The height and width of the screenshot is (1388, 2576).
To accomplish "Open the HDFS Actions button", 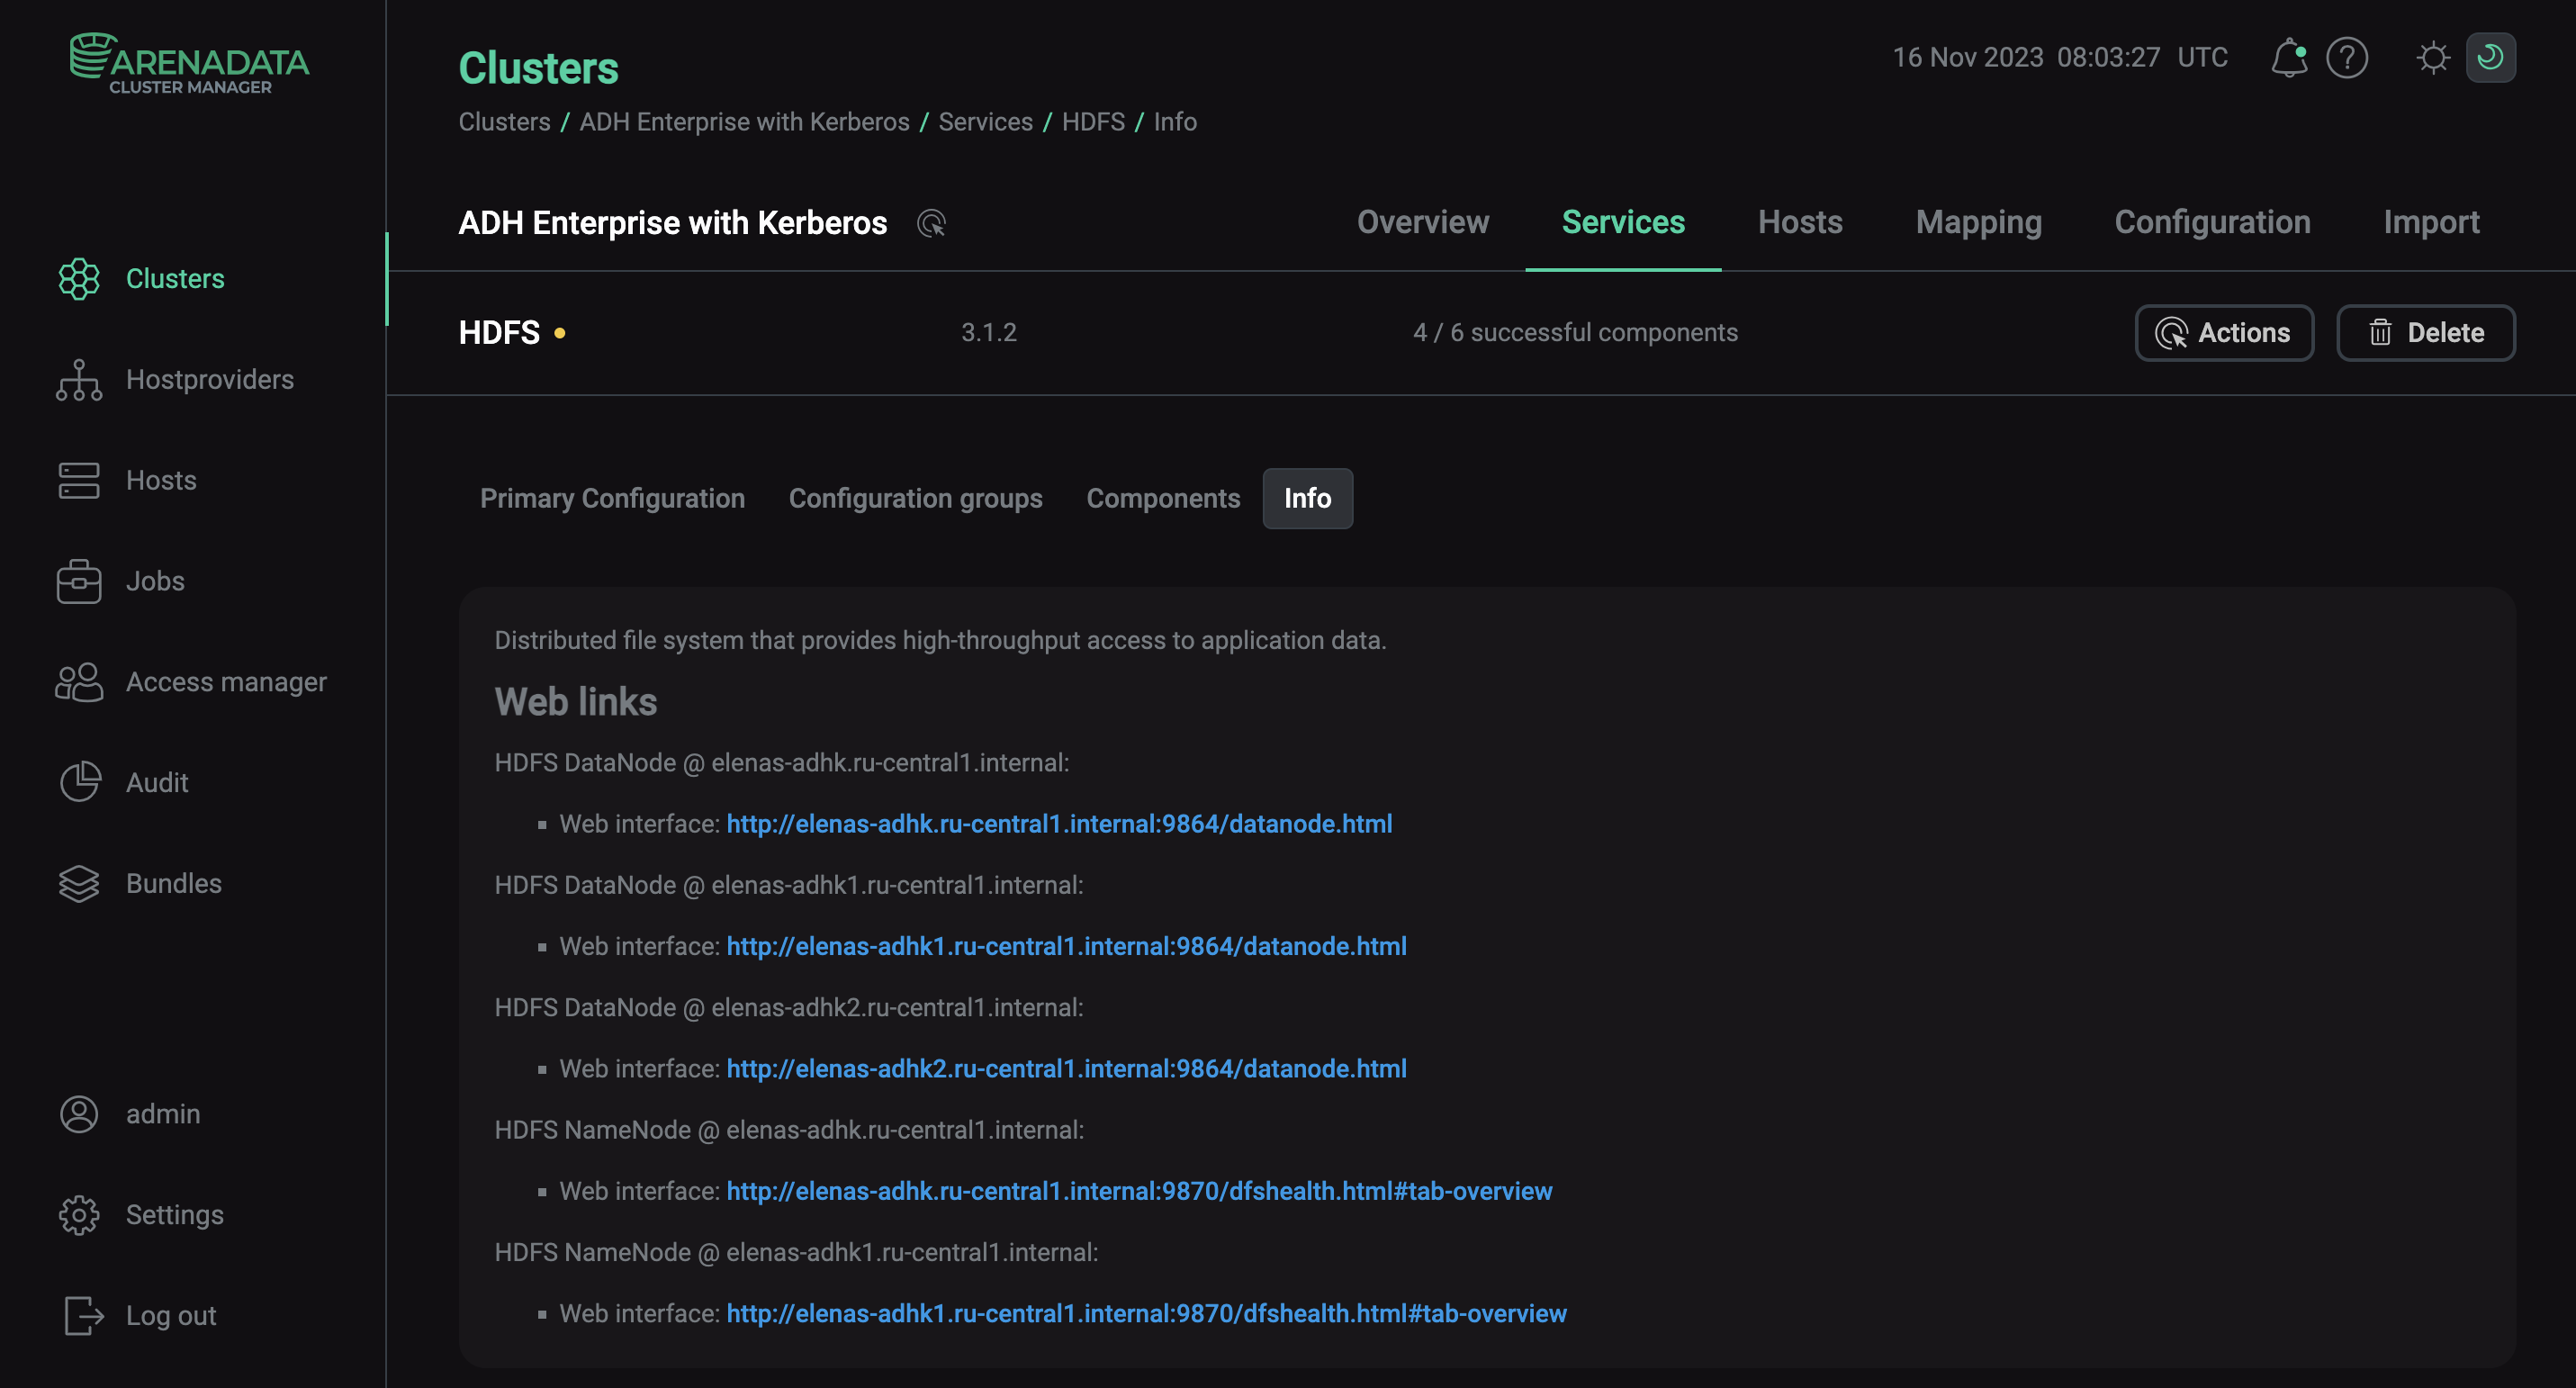I will [x=2224, y=333].
